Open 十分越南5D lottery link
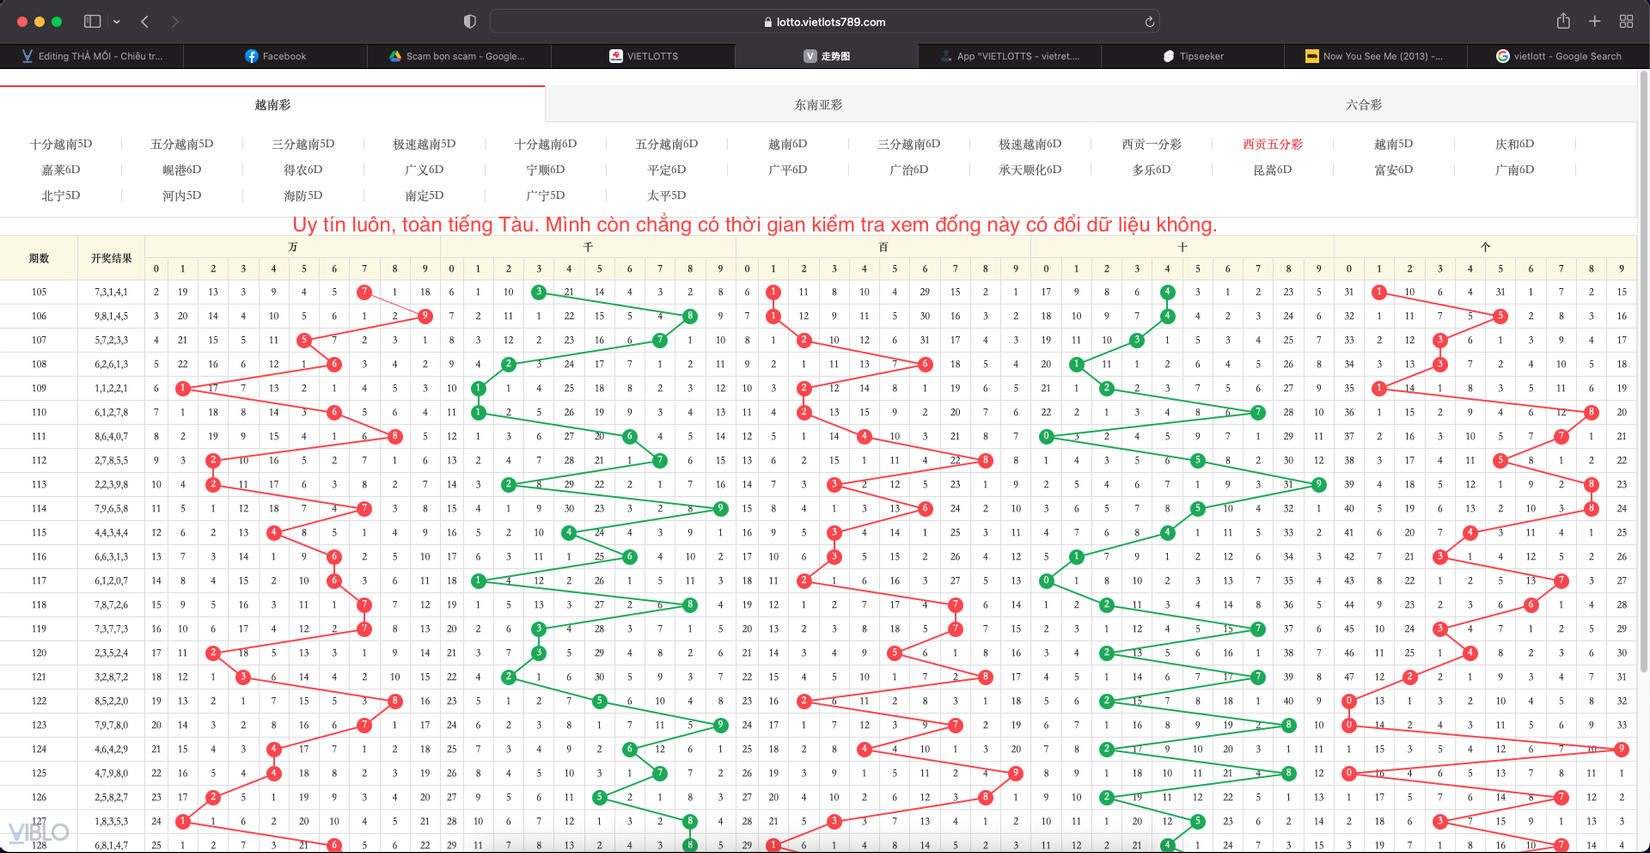Viewport: 1650px width, 853px height. click(61, 144)
